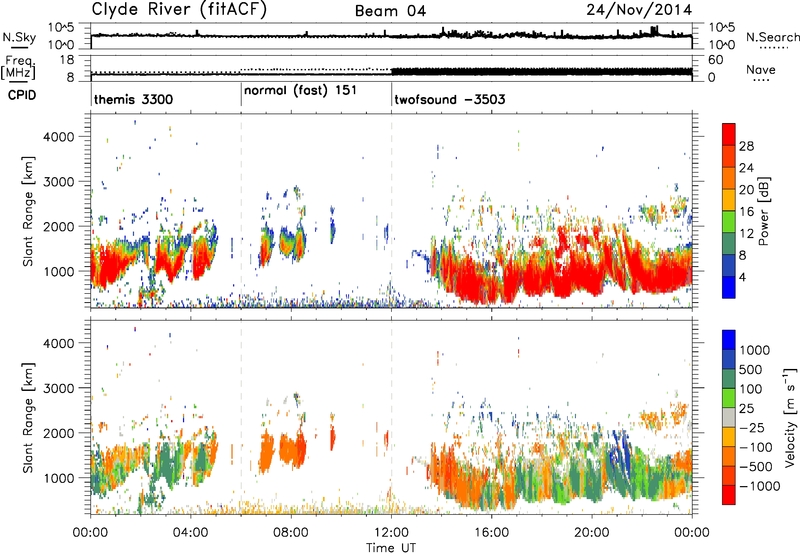Click Power colorbar tick value '4'
Viewport: 800px width, 554px height.
742,278
